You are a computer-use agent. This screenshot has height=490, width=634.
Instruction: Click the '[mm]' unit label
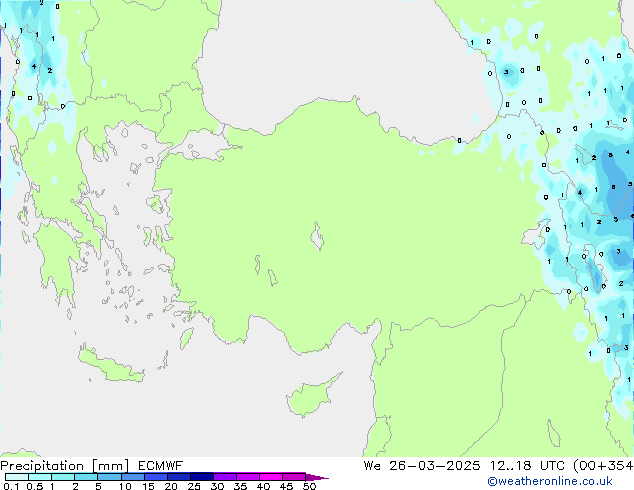coord(110,466)
